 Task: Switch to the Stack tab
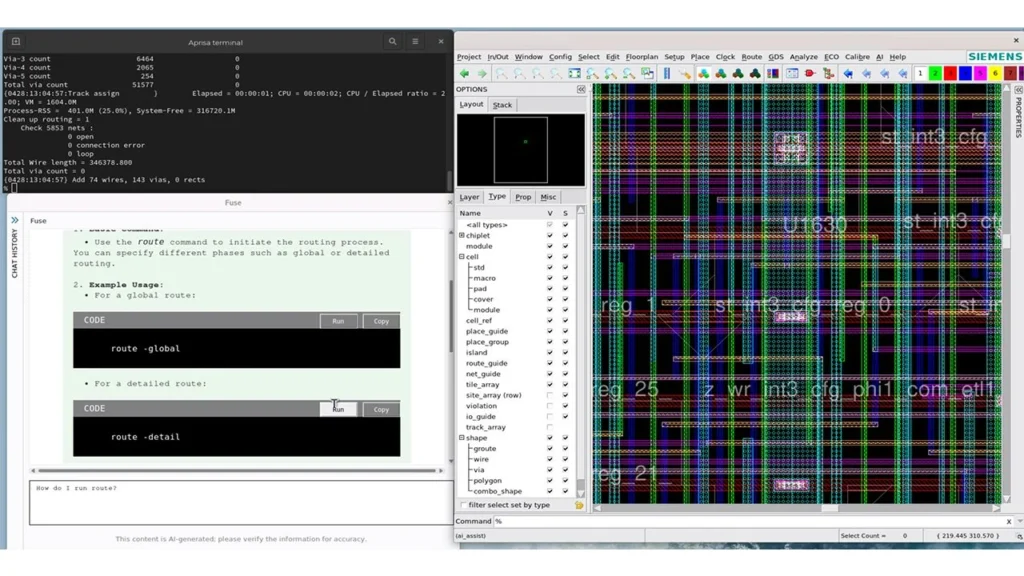(x=502, y=105)
